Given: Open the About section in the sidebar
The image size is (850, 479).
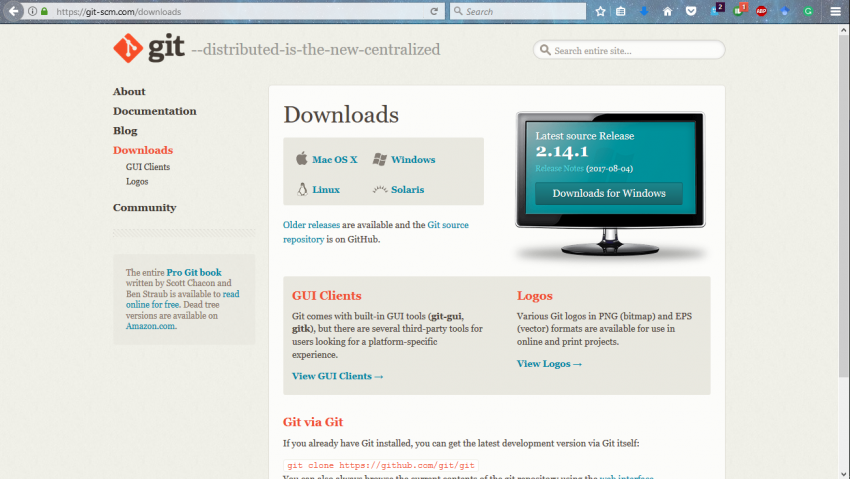Looking at the screenshot, I should tap(129, 91).
